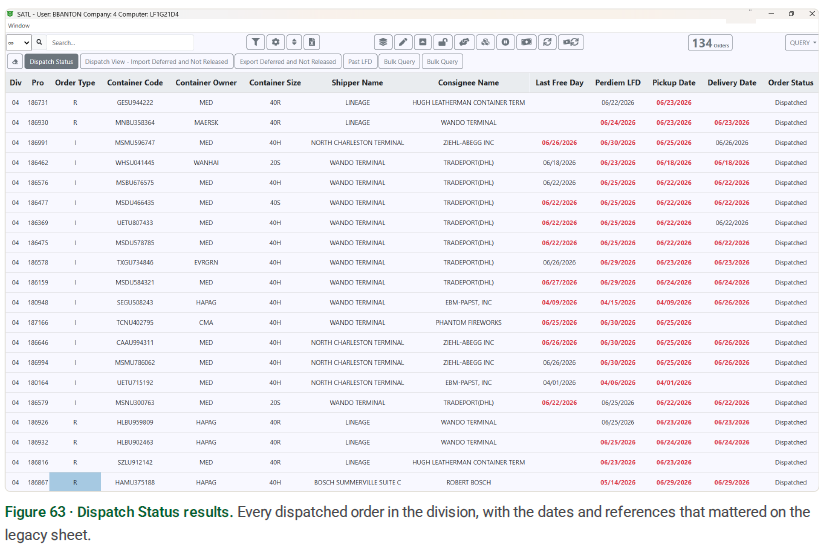Click the document export icon
Viewport: 821px width, 546px height.
pyautogui.click(x=312, y=42)
